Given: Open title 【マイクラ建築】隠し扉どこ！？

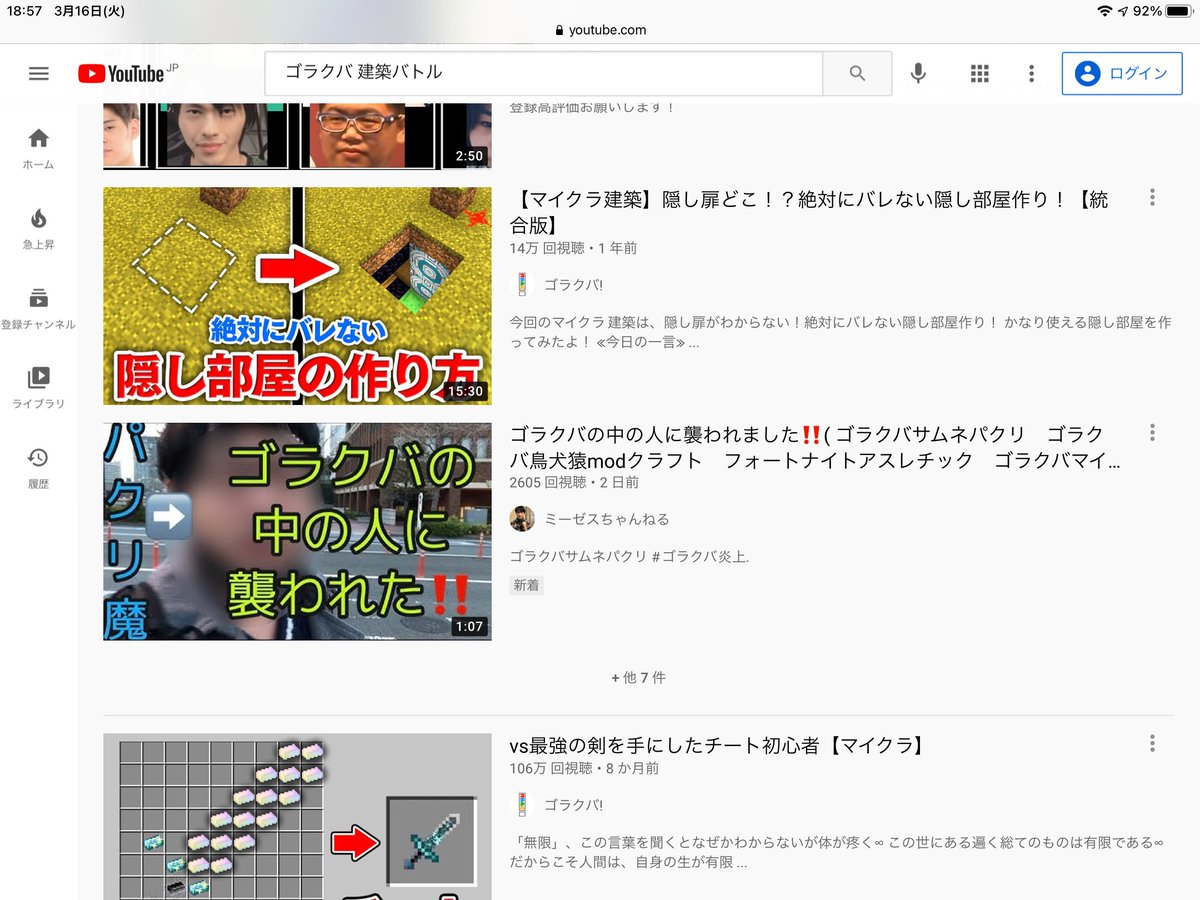Looking at the screenshot, I should coord(809,212).
